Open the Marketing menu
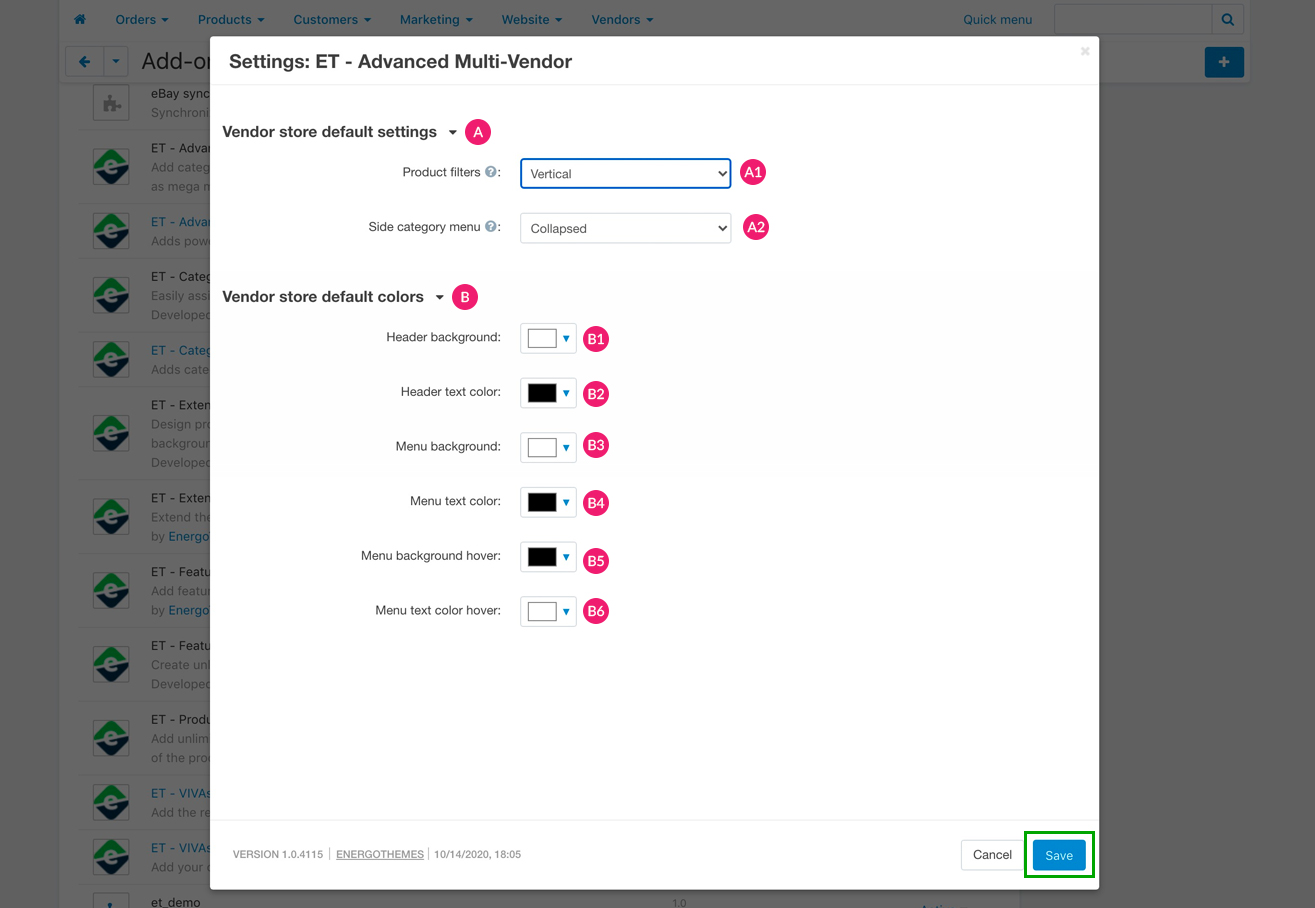Image resolution: width=1315 pixels, height=908 pixels. tap(436, 19)
